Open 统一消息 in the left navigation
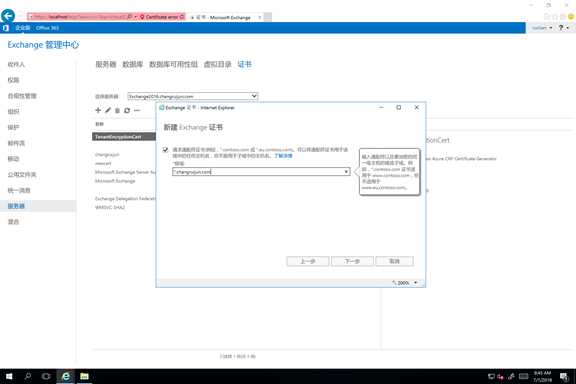This screenshot has height=384, width=576. coord(19,190)
